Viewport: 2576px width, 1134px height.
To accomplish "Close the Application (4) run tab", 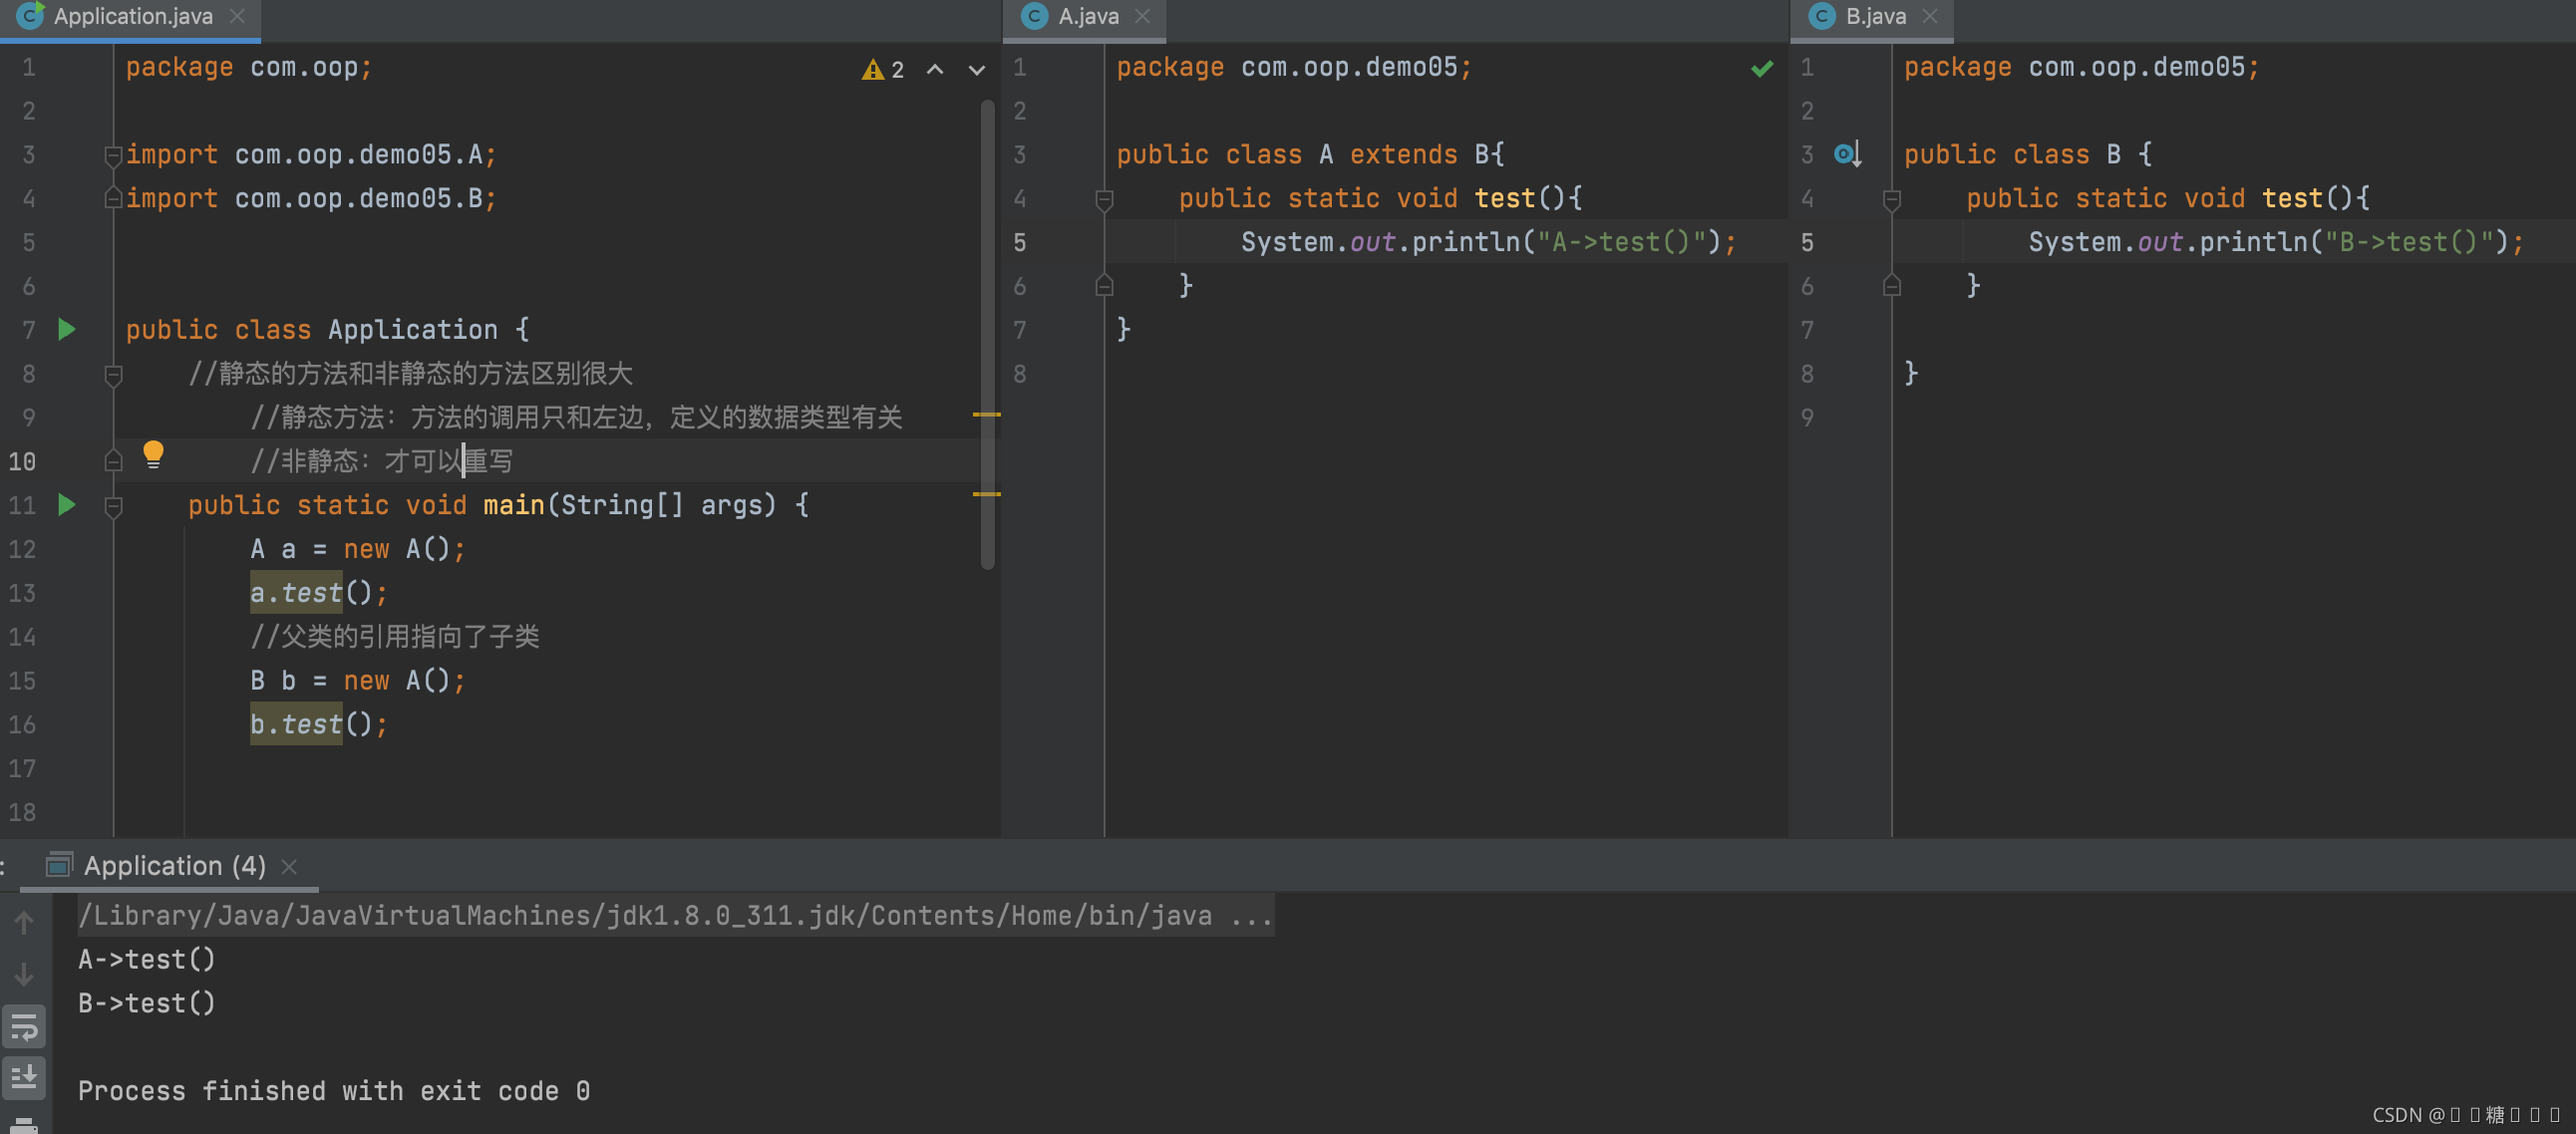I will point(289,866).
